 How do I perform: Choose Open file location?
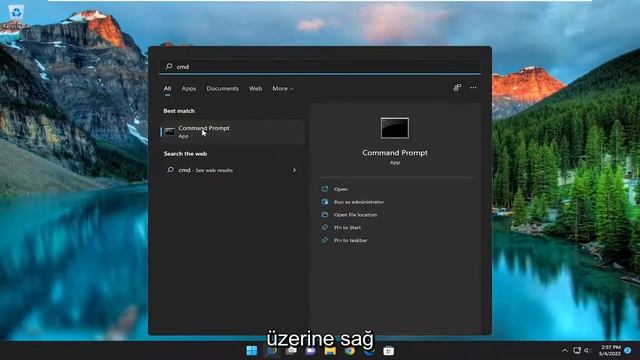355,215
